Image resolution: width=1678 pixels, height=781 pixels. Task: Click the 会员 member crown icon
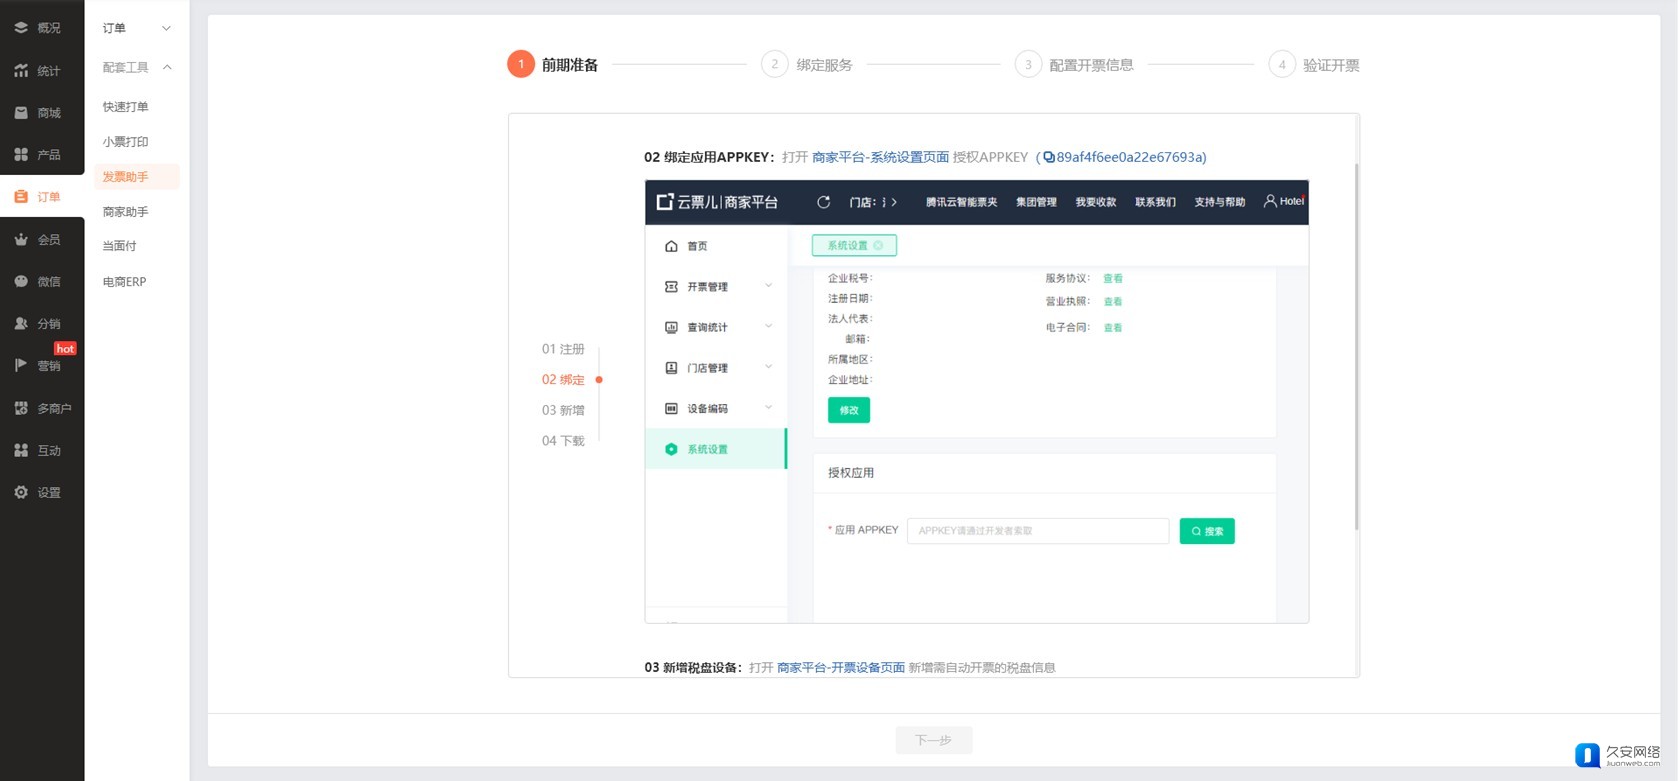(21, 240)
